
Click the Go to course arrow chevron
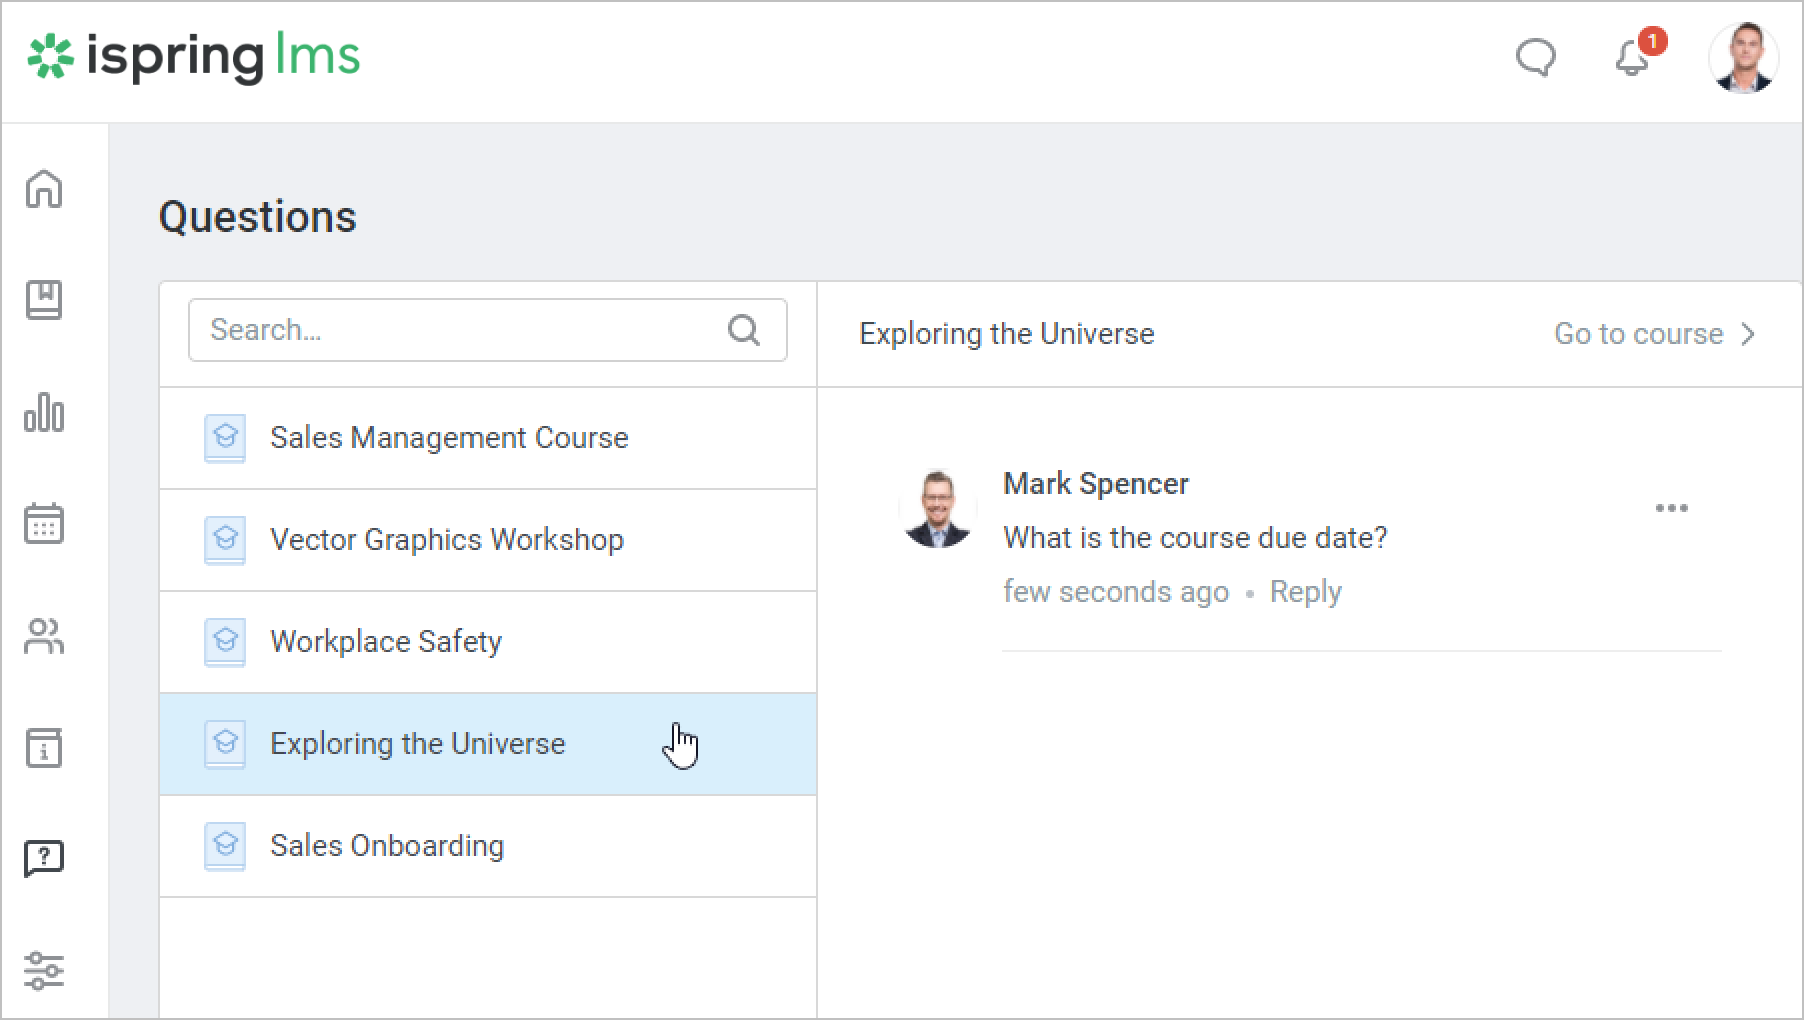click(x=1748, y=334)
